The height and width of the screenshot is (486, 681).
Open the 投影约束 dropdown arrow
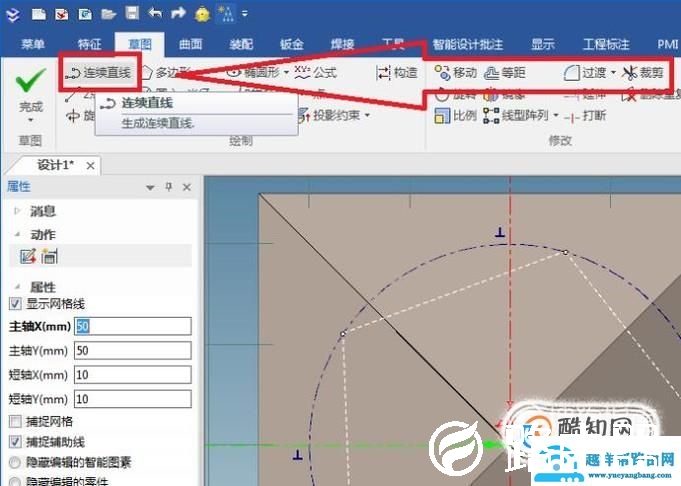[367, 115]
